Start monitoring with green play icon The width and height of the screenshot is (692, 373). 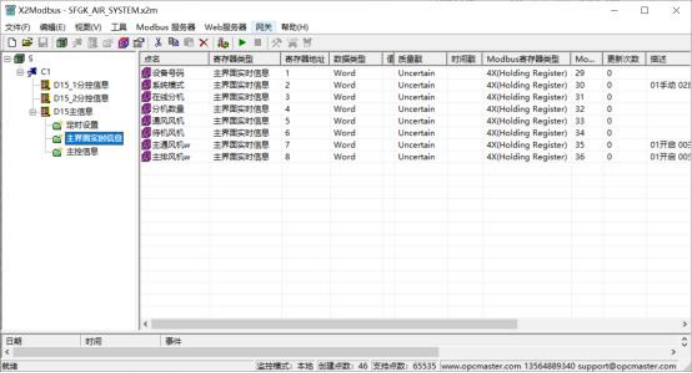click(x=242, y=43)
